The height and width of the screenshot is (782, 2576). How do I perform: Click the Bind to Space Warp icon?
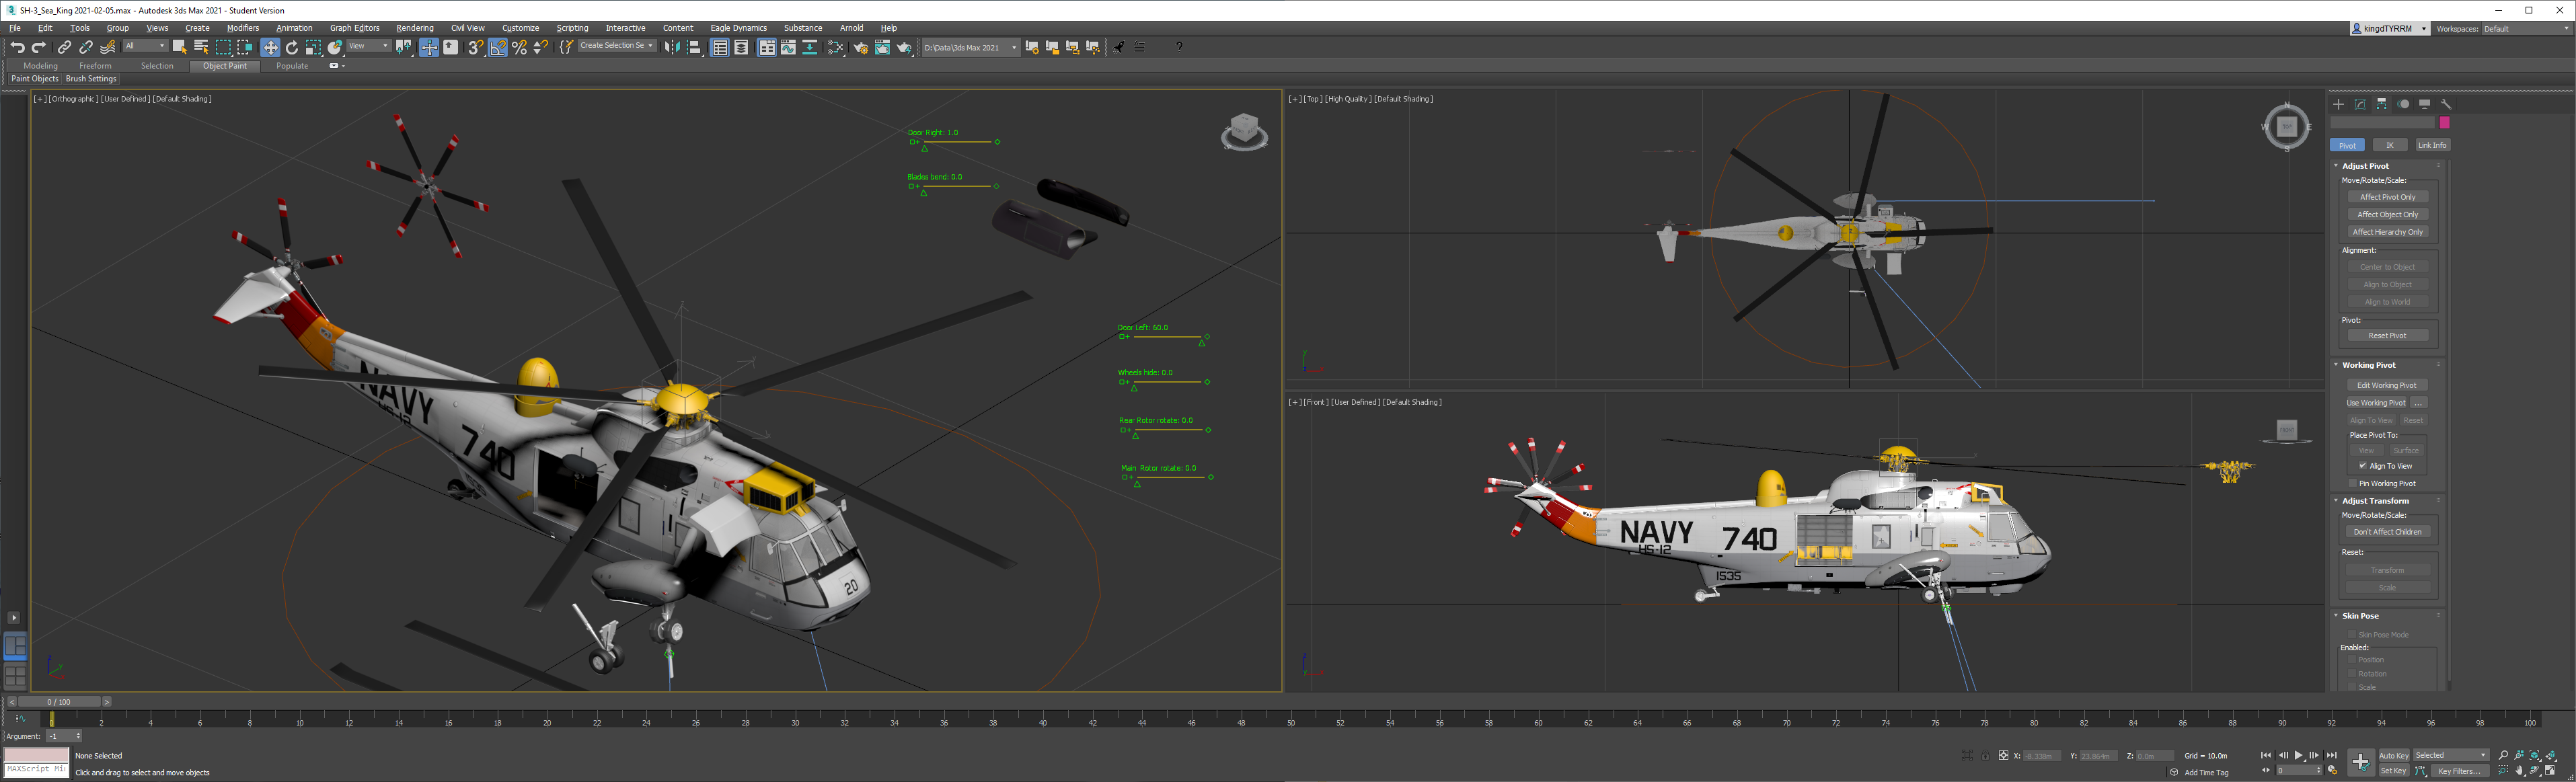point(108,47)
